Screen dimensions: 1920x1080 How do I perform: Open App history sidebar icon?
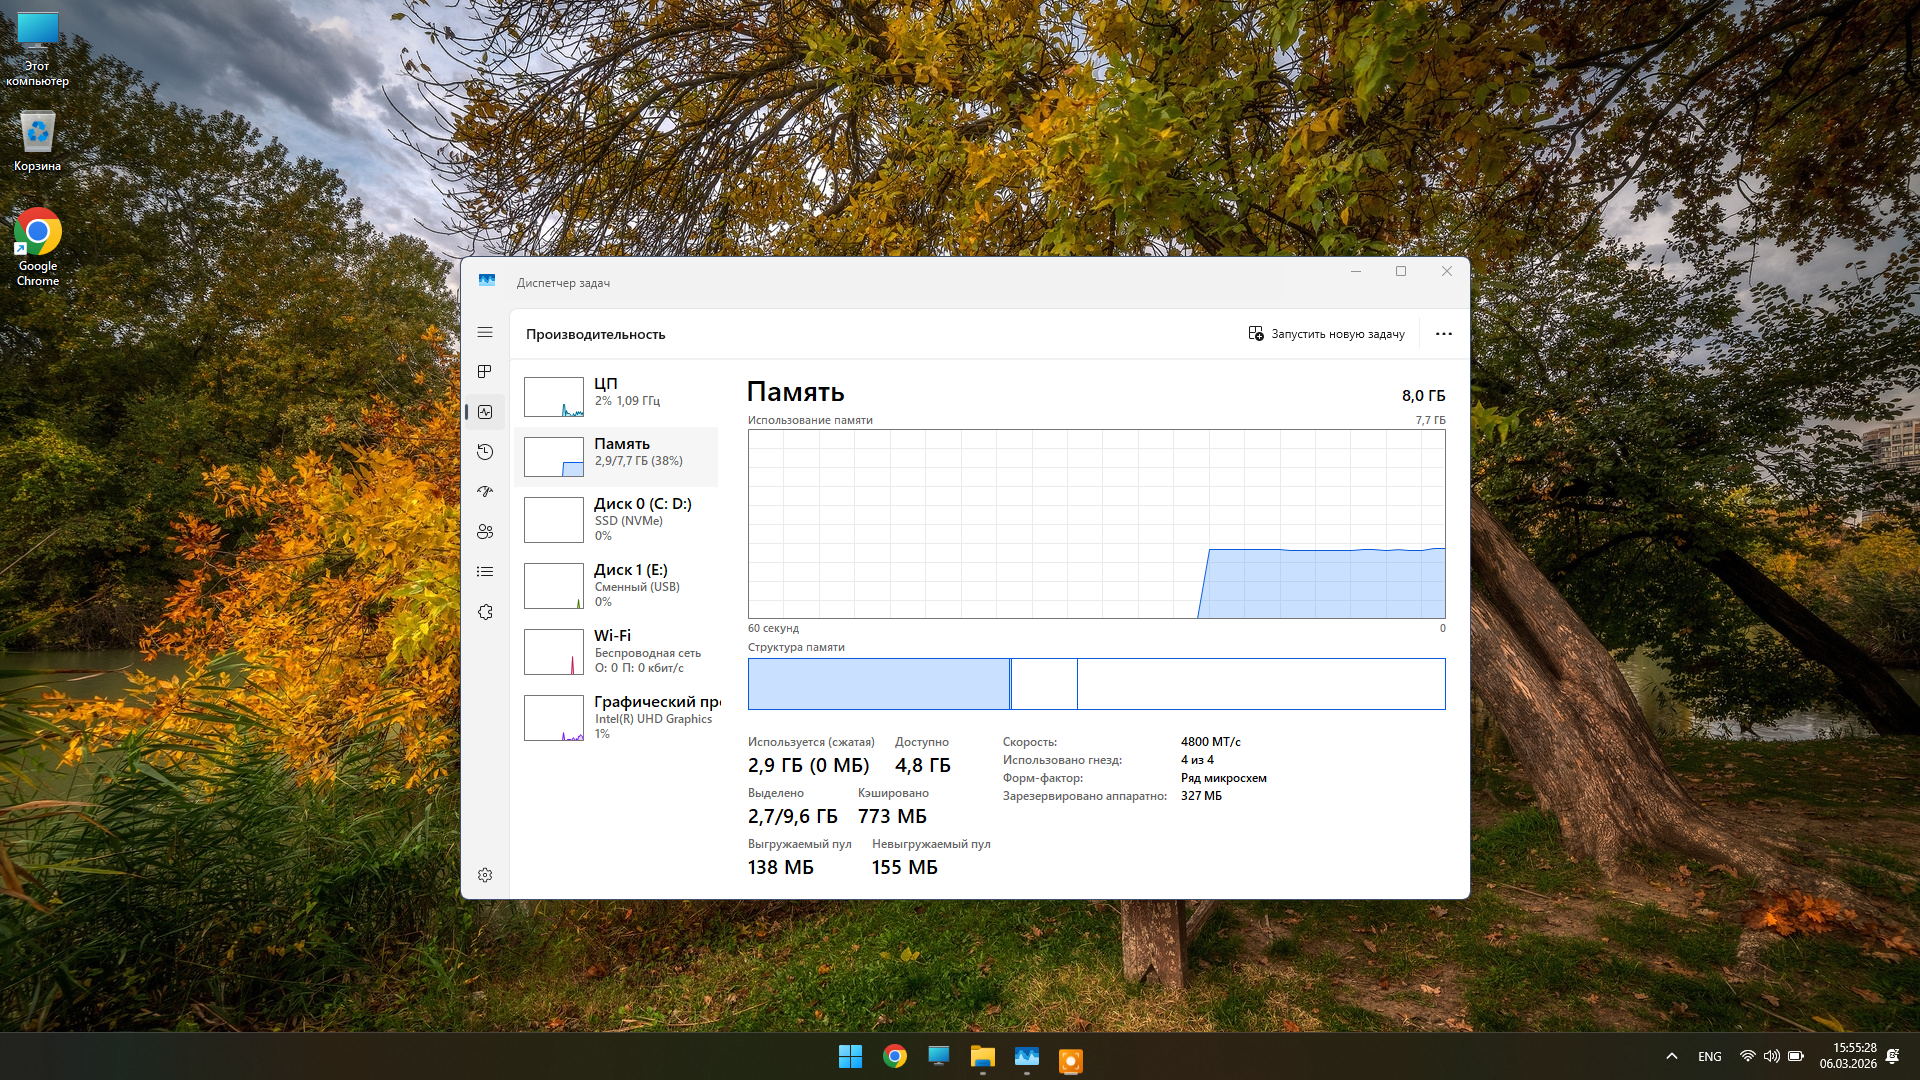pos(485,452)
